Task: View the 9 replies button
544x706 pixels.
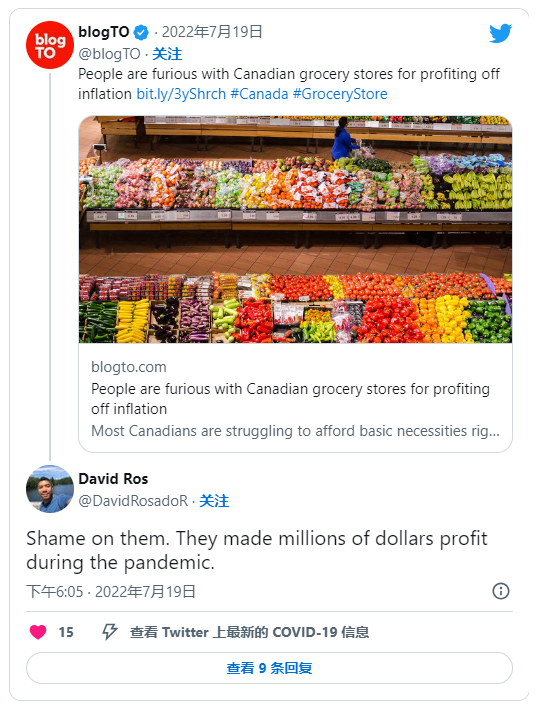Action: pyautogui.click(x=269, y=668)
